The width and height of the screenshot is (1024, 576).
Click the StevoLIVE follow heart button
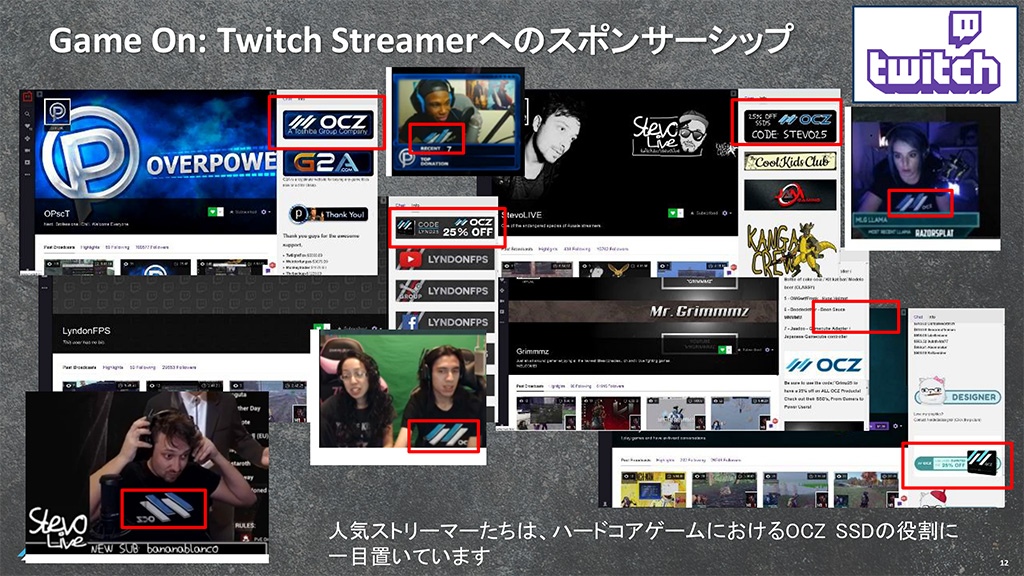point(675,213)
